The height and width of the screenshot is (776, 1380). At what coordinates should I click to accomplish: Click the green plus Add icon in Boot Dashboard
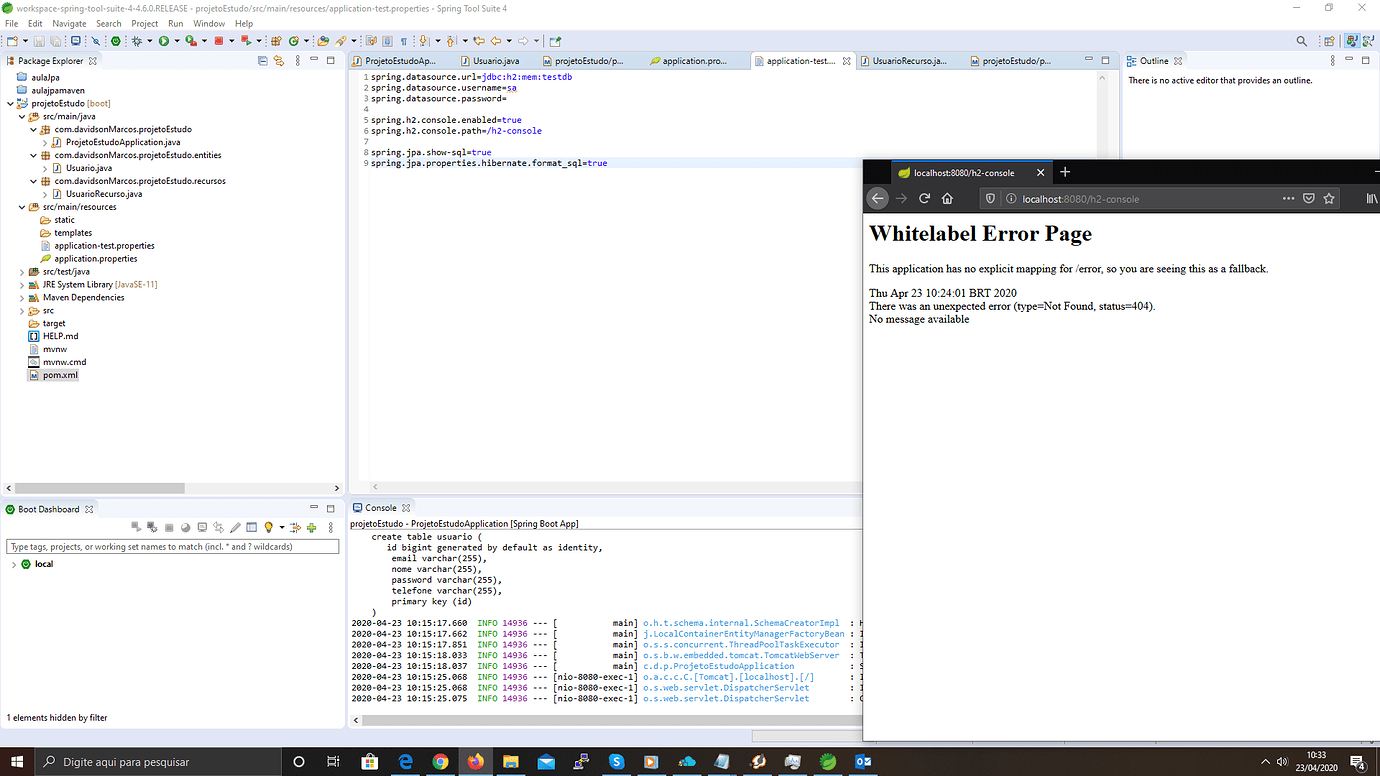[x=311, y=527]
